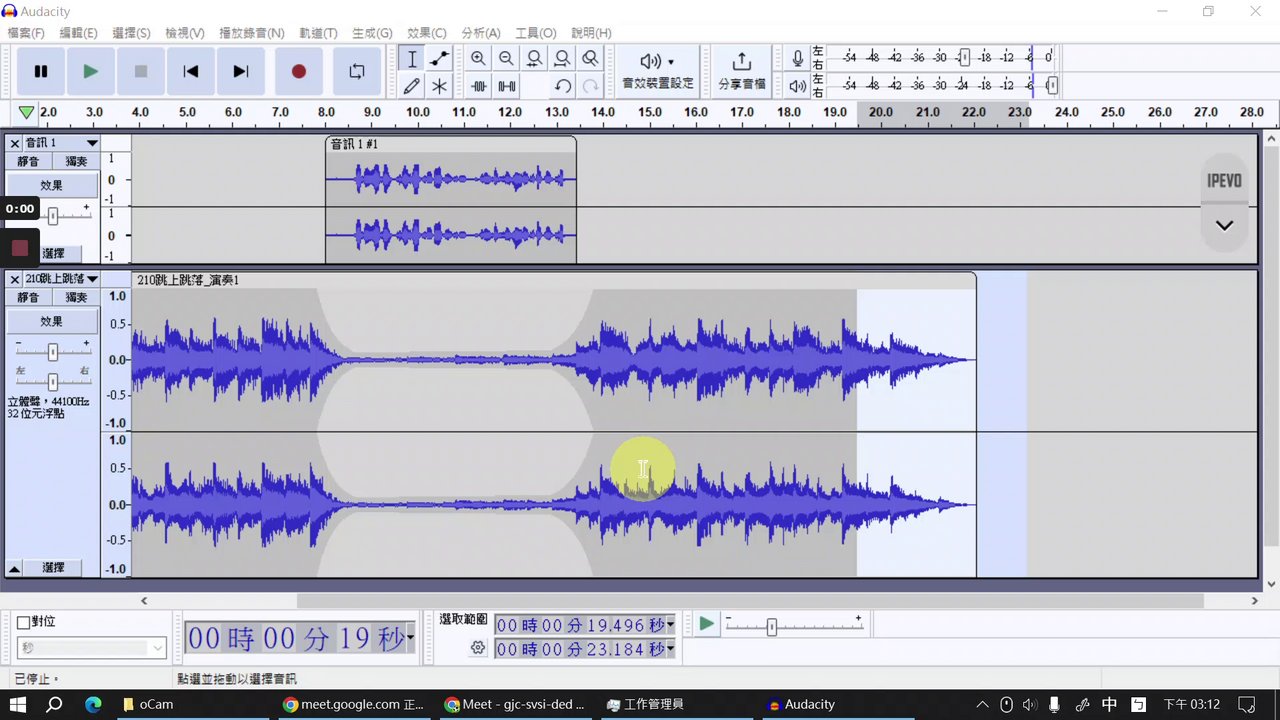Viewport: 1280px width, 720px height.
Task: Open the 音效裝置設定 audio setup dropdown
Action: tap(657, 71)
